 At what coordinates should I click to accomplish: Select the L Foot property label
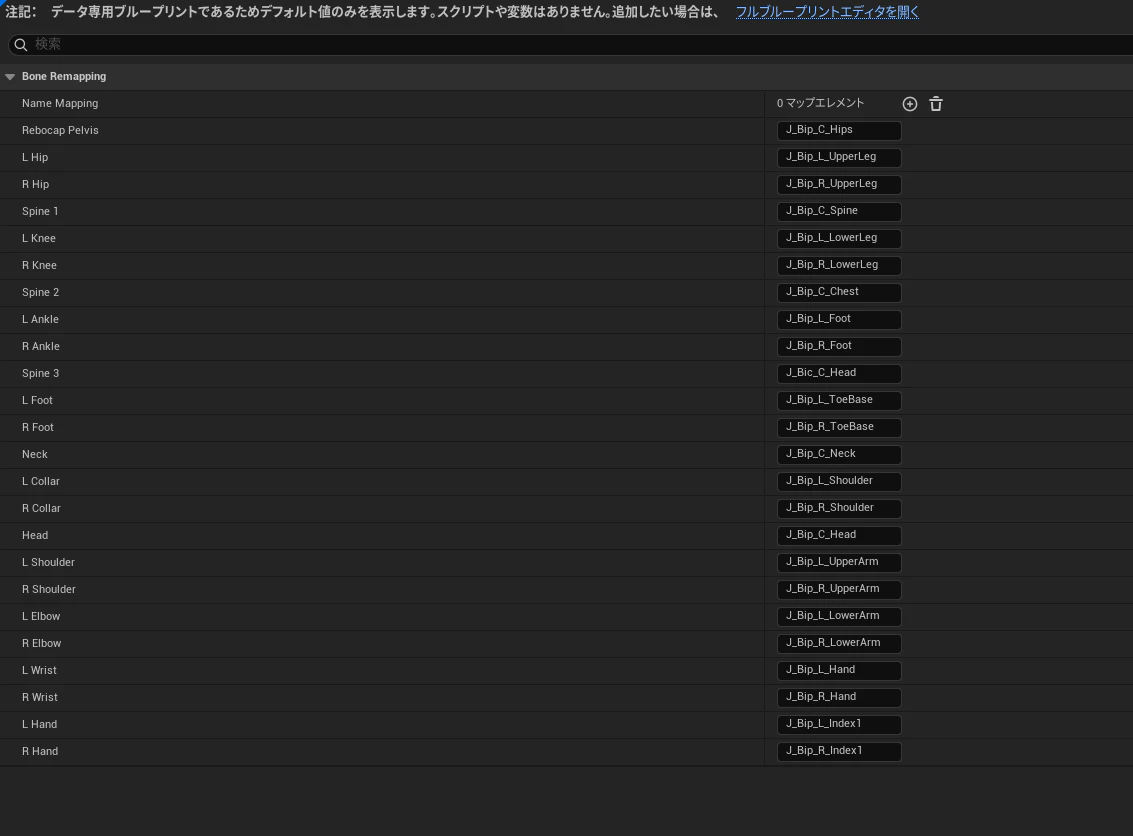(x=37, y=400)
